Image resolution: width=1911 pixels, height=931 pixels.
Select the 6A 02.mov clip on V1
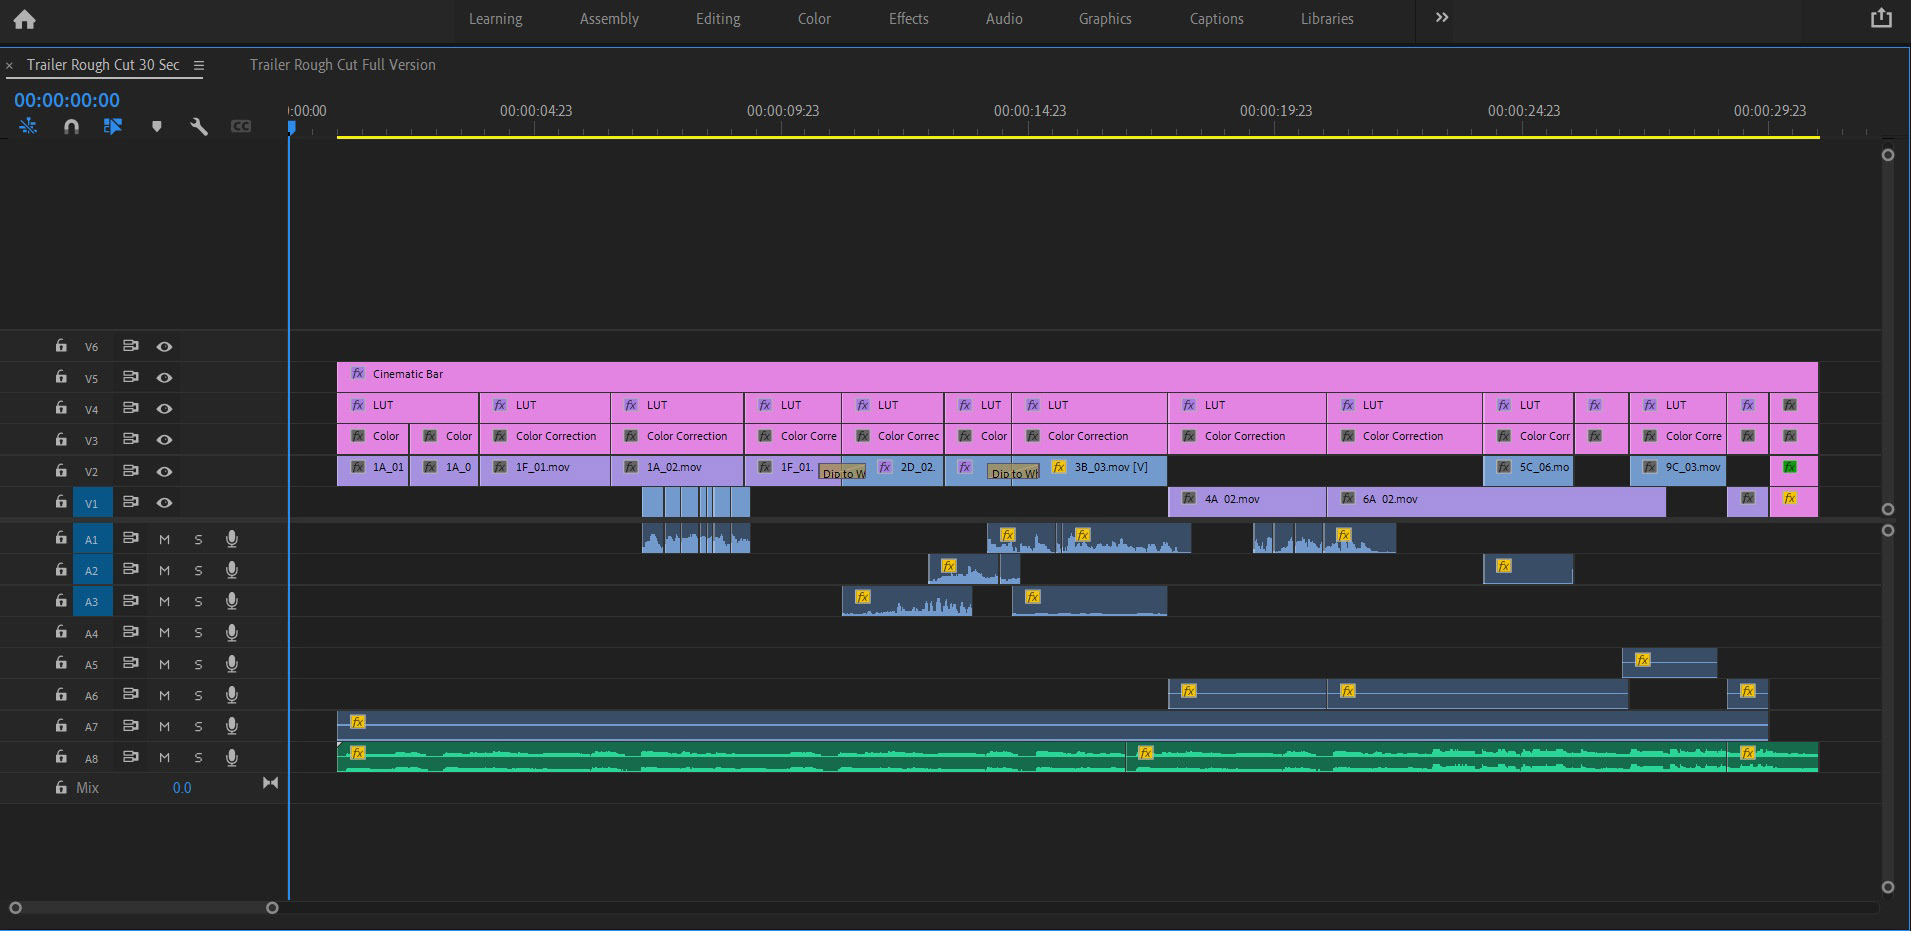[x=1496, y=502]
